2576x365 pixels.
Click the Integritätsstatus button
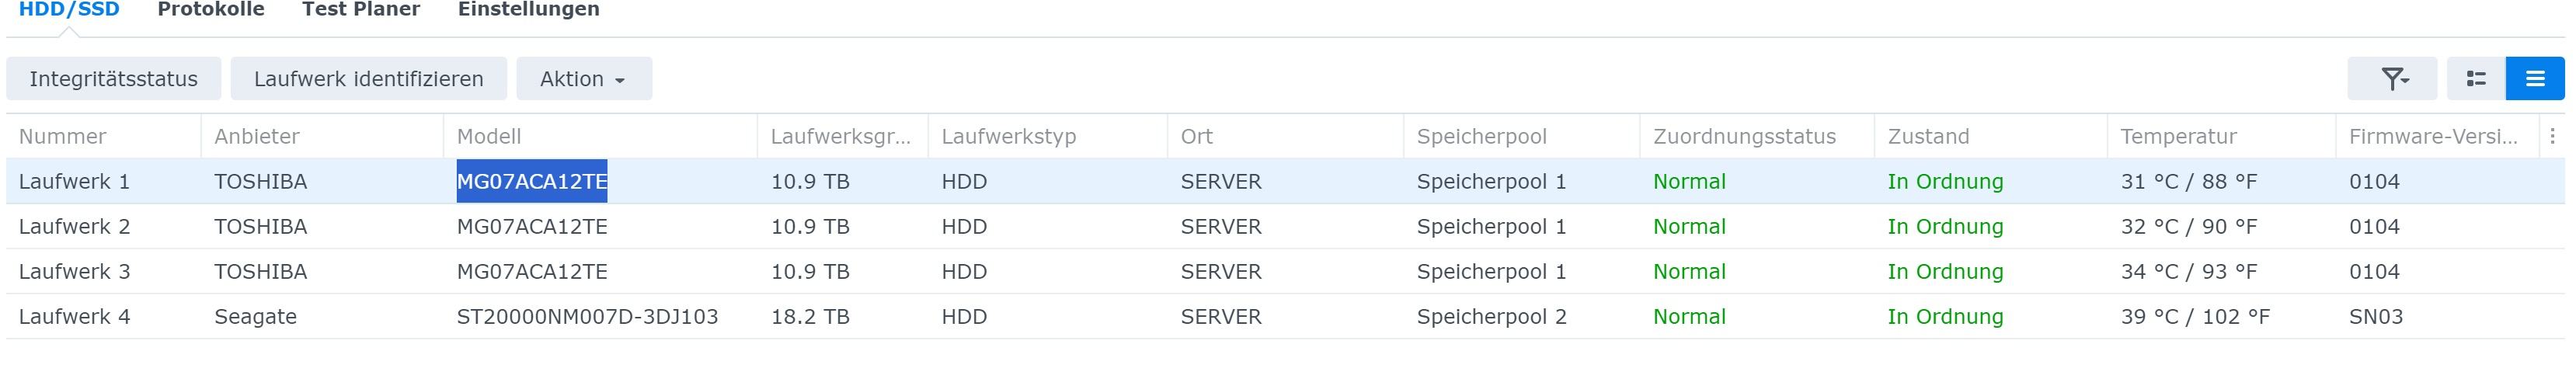(114, 79)
